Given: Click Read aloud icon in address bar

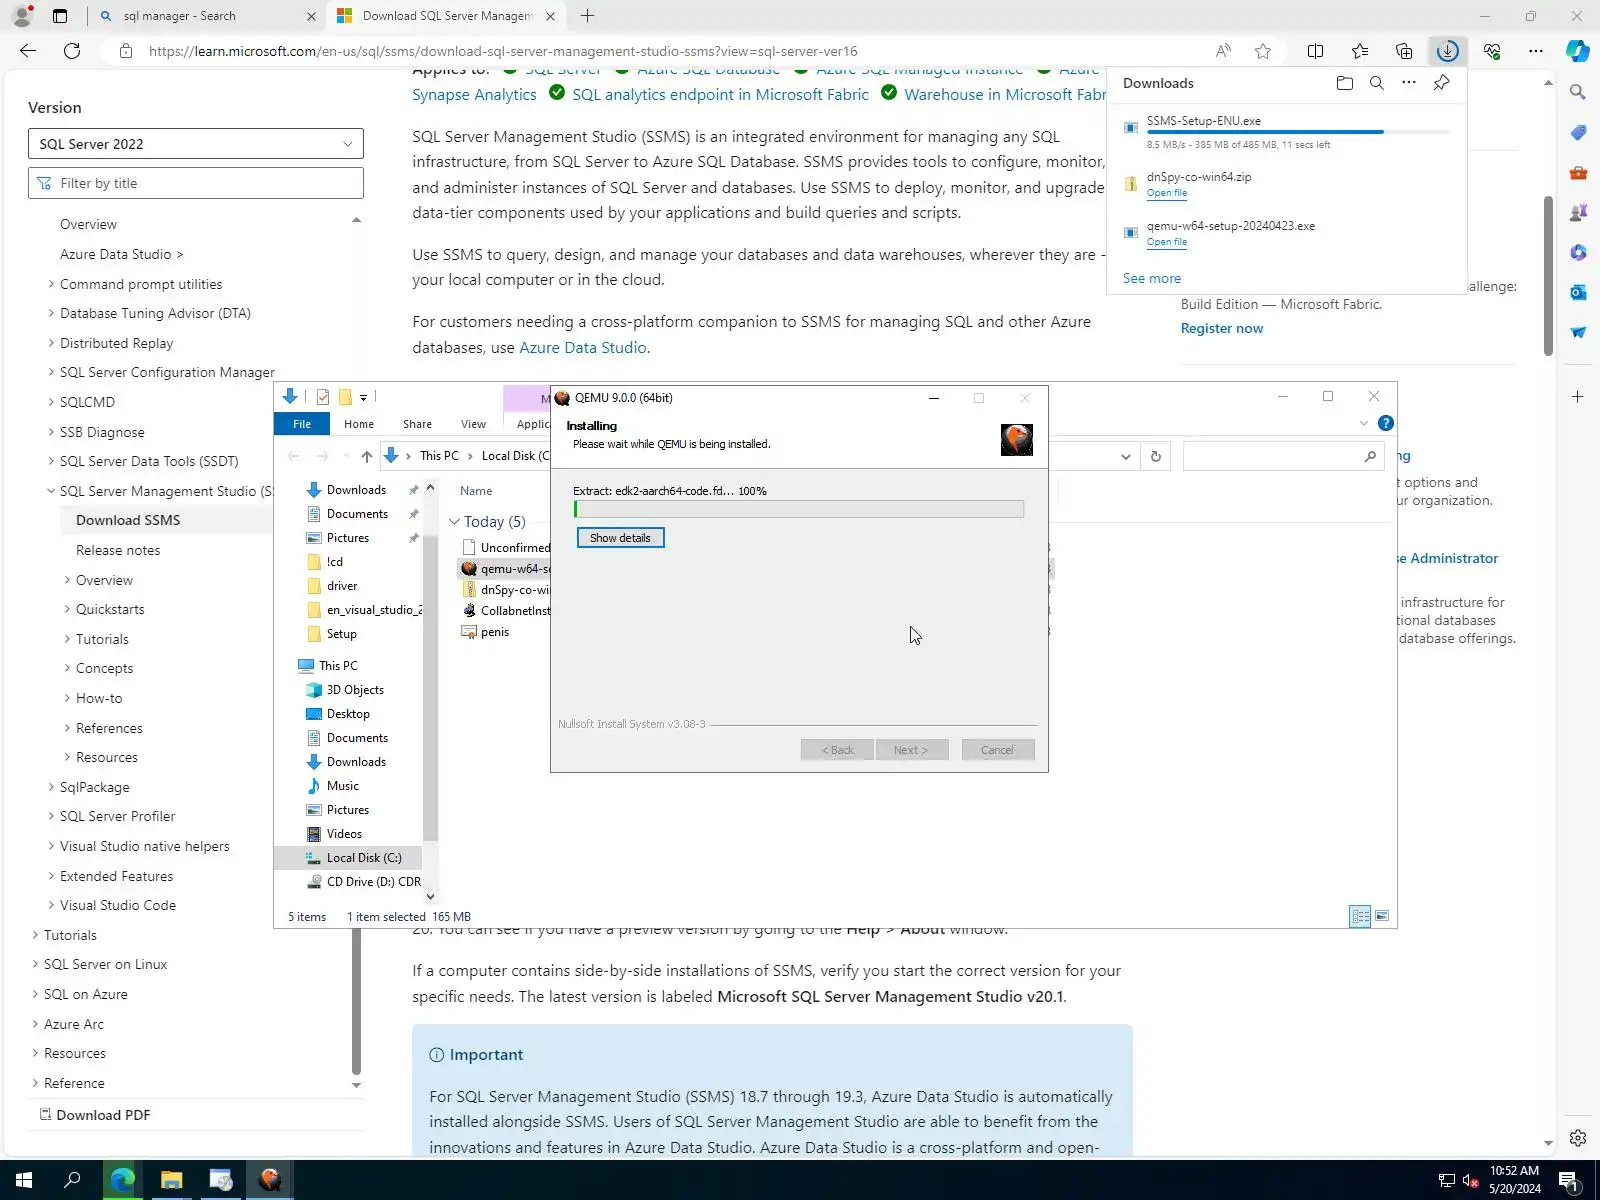Looking at the screenshot, I should (1223, 51).
